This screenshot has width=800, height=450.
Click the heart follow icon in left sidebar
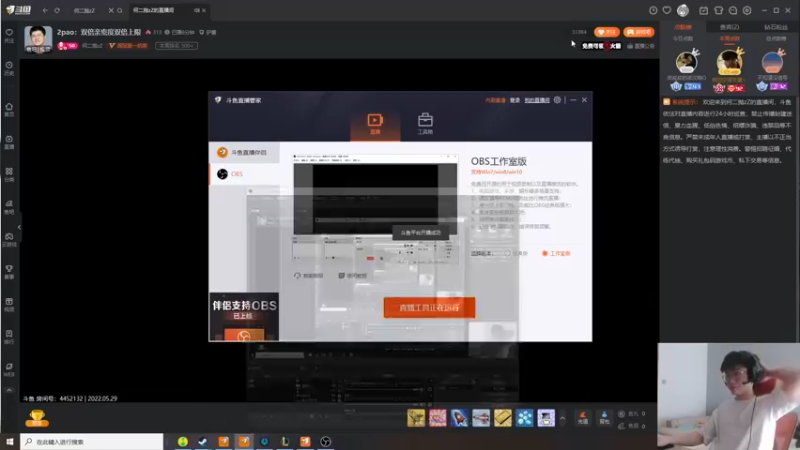9,35
